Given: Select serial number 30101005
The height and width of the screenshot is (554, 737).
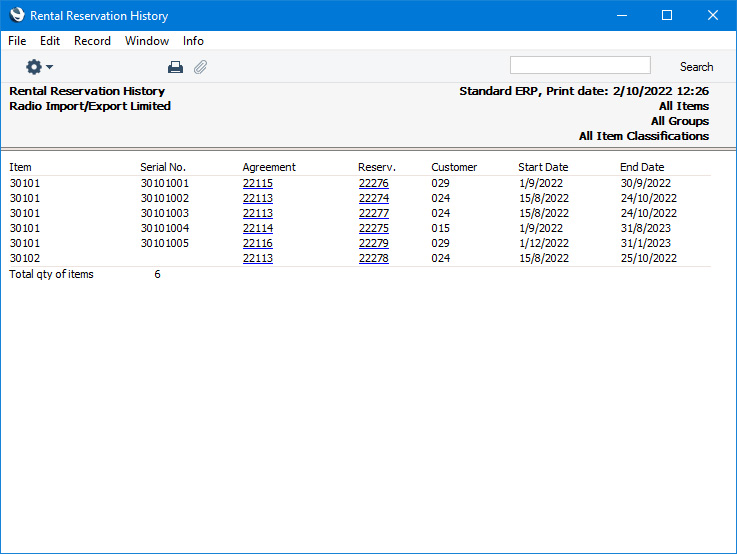Looking at the screenshot, I should pyautogui.click(x=165, y=243).
